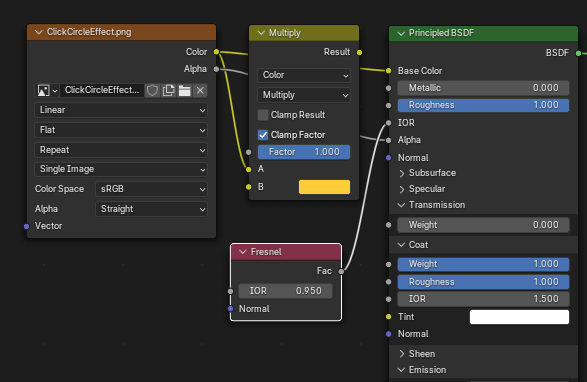Image resolution: width=587 pixels, height=382 pixels.
Task: Open the image datablock browse icon
Action: tap(47, 90)
